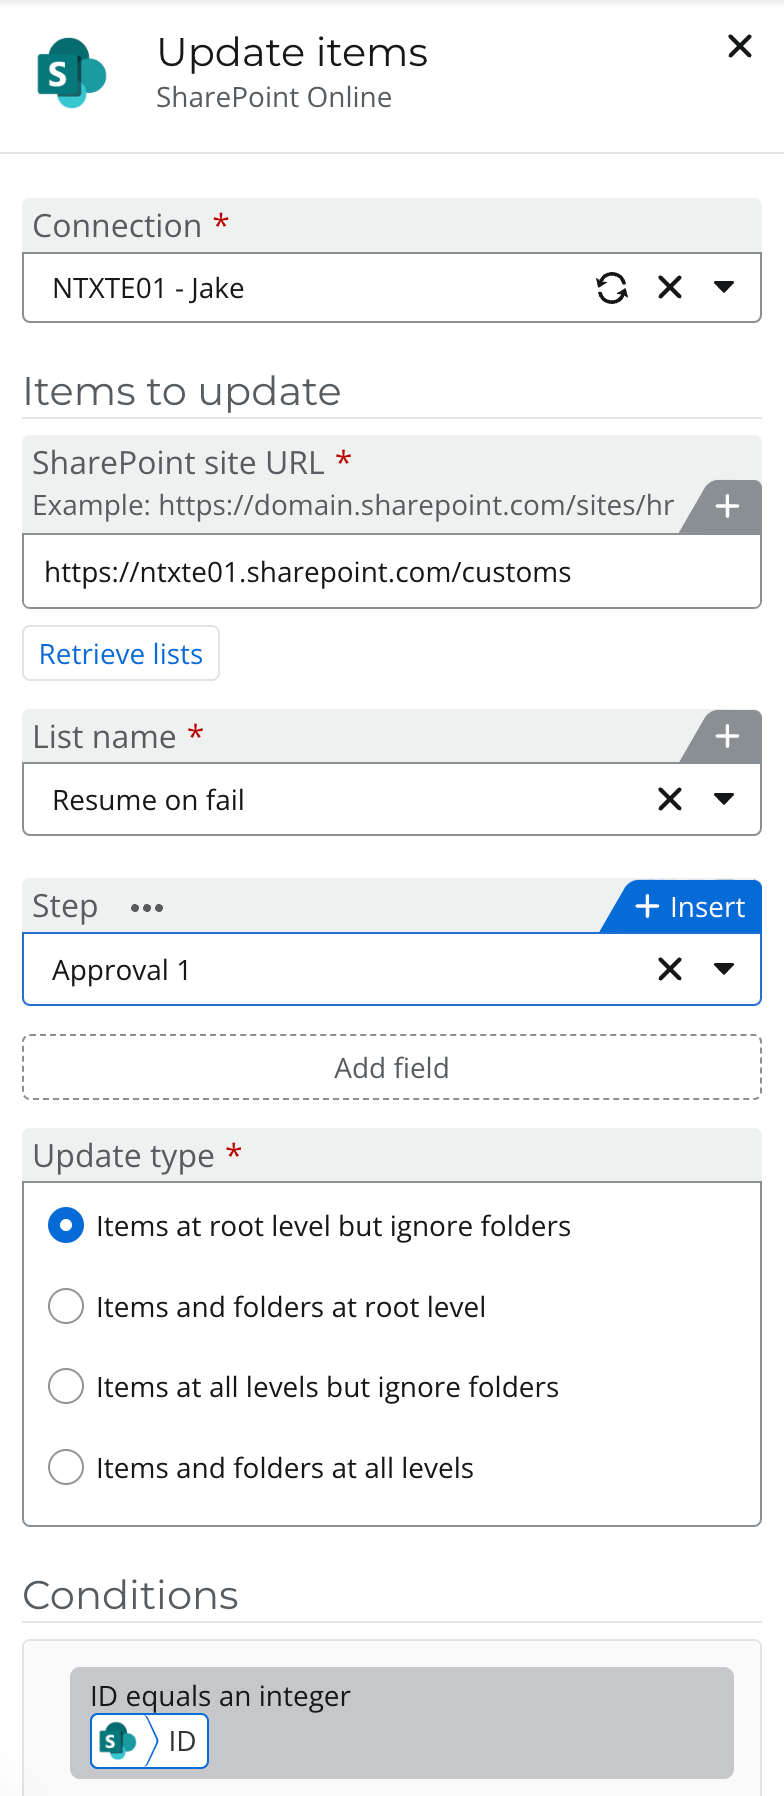784x1796 pixels.
Task: Click the Approval 1 step value
Action: [x=121, y=970]
